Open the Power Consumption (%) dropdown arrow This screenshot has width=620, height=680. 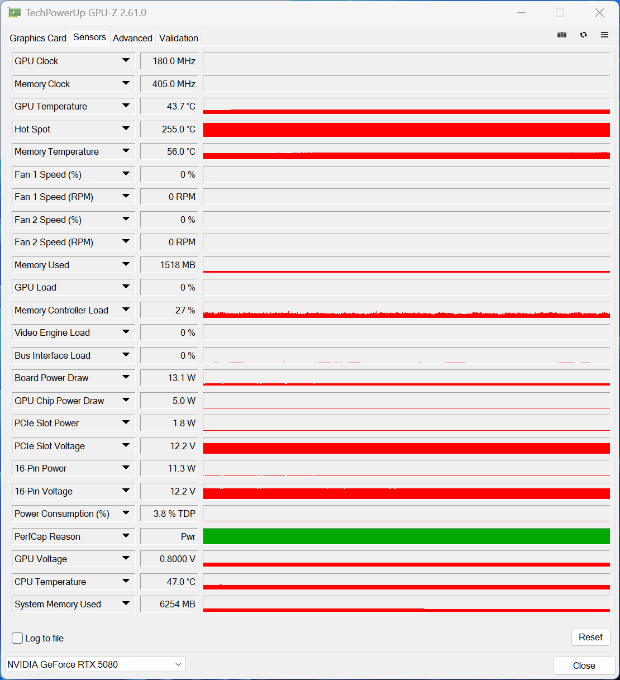point(126,513)
